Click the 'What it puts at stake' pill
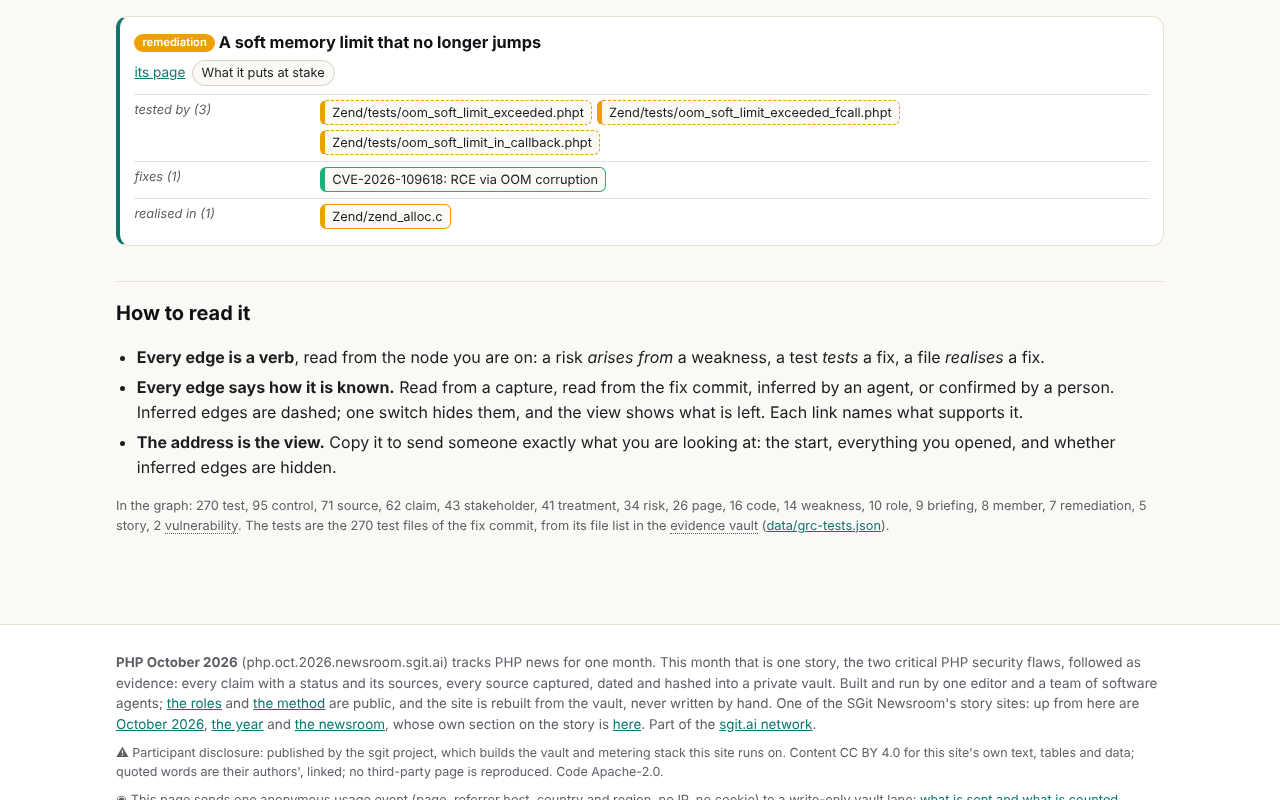1280x800 pixels. click(x=263, y=73)
